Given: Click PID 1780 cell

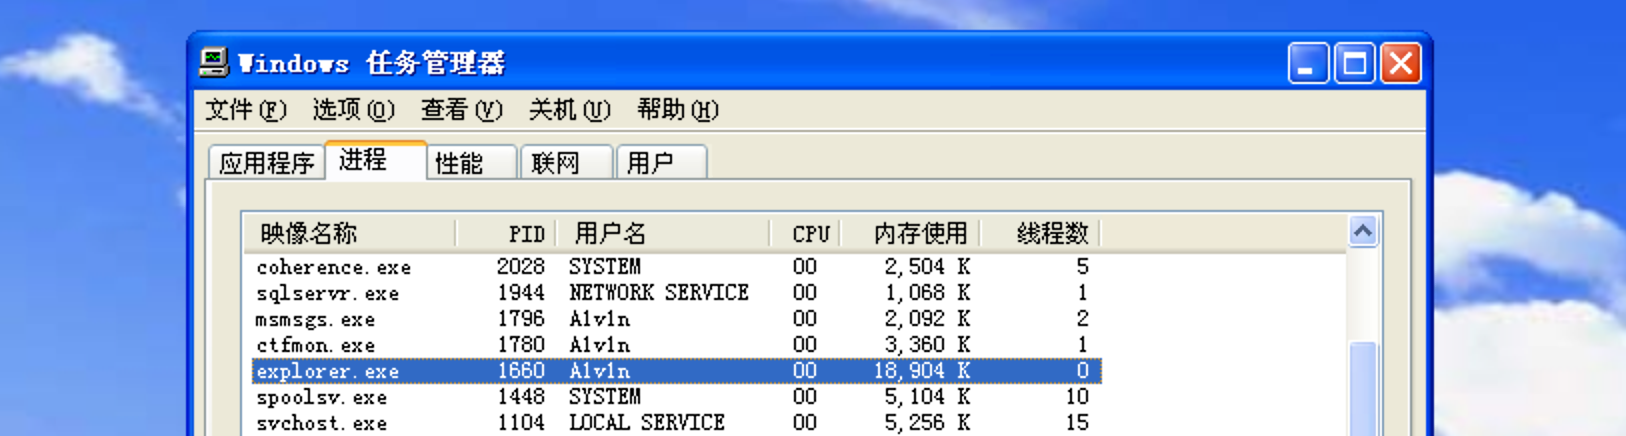Looking at the screenshot, I should pyautogui.click(x=521, y=345).
